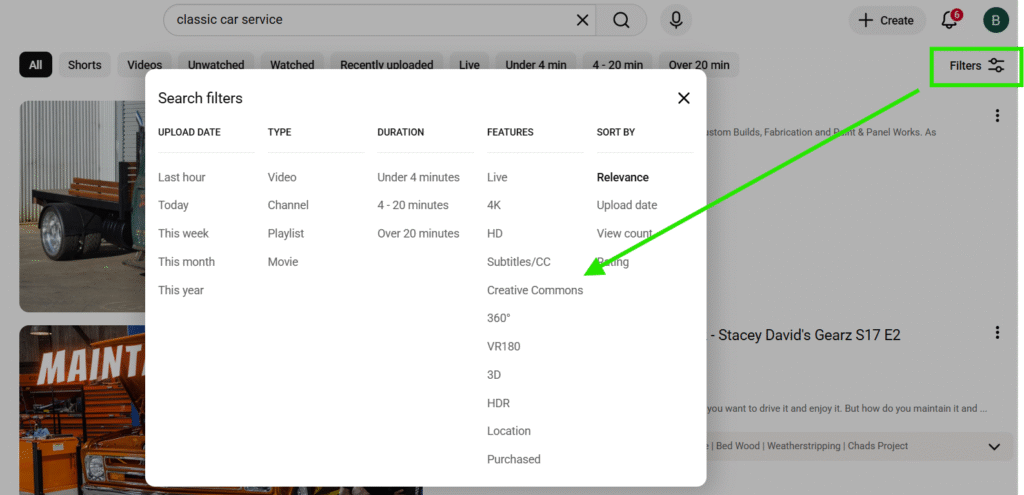
Task: Open the notifications bell
Action: click(x=950, y=20)
